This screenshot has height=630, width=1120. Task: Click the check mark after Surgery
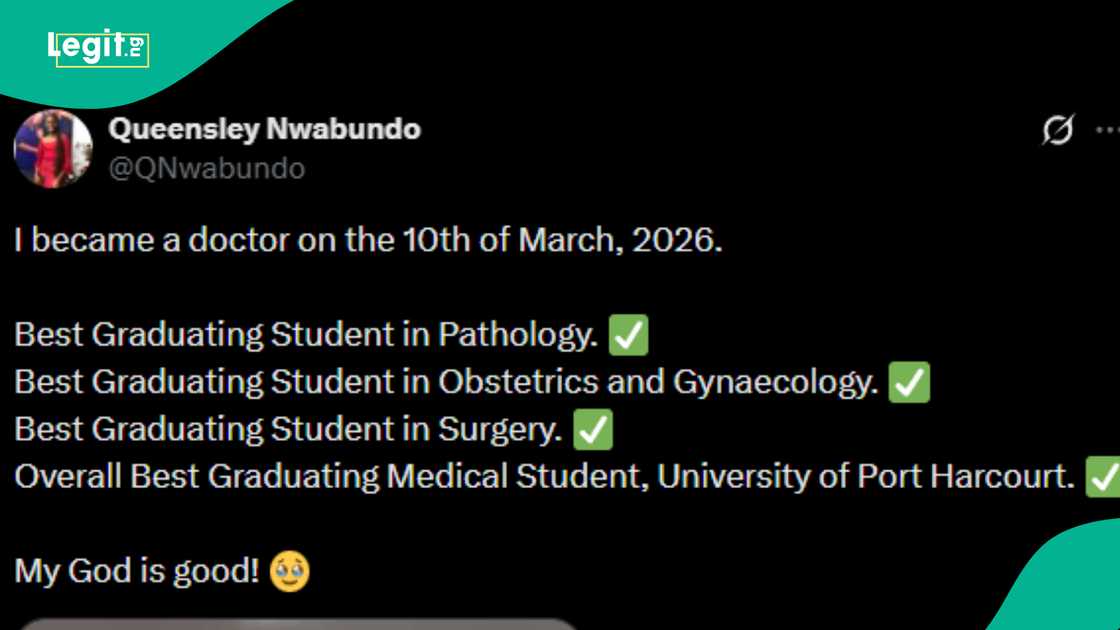pyautogui.click(x=592, y=430)
